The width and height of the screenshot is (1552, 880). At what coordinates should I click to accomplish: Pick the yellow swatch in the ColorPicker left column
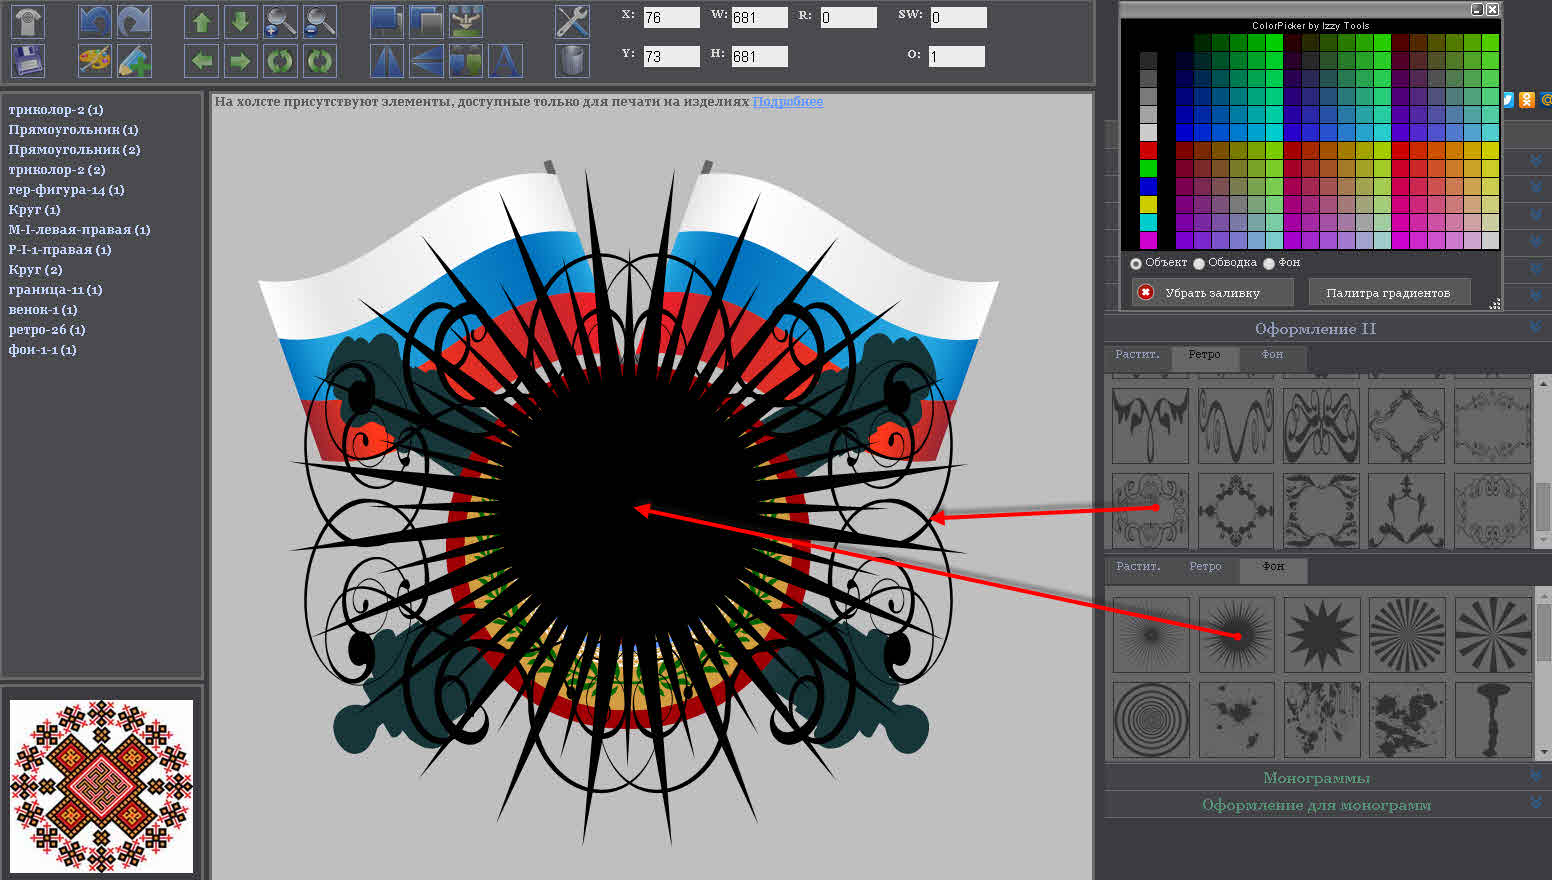coord(1148,204)
